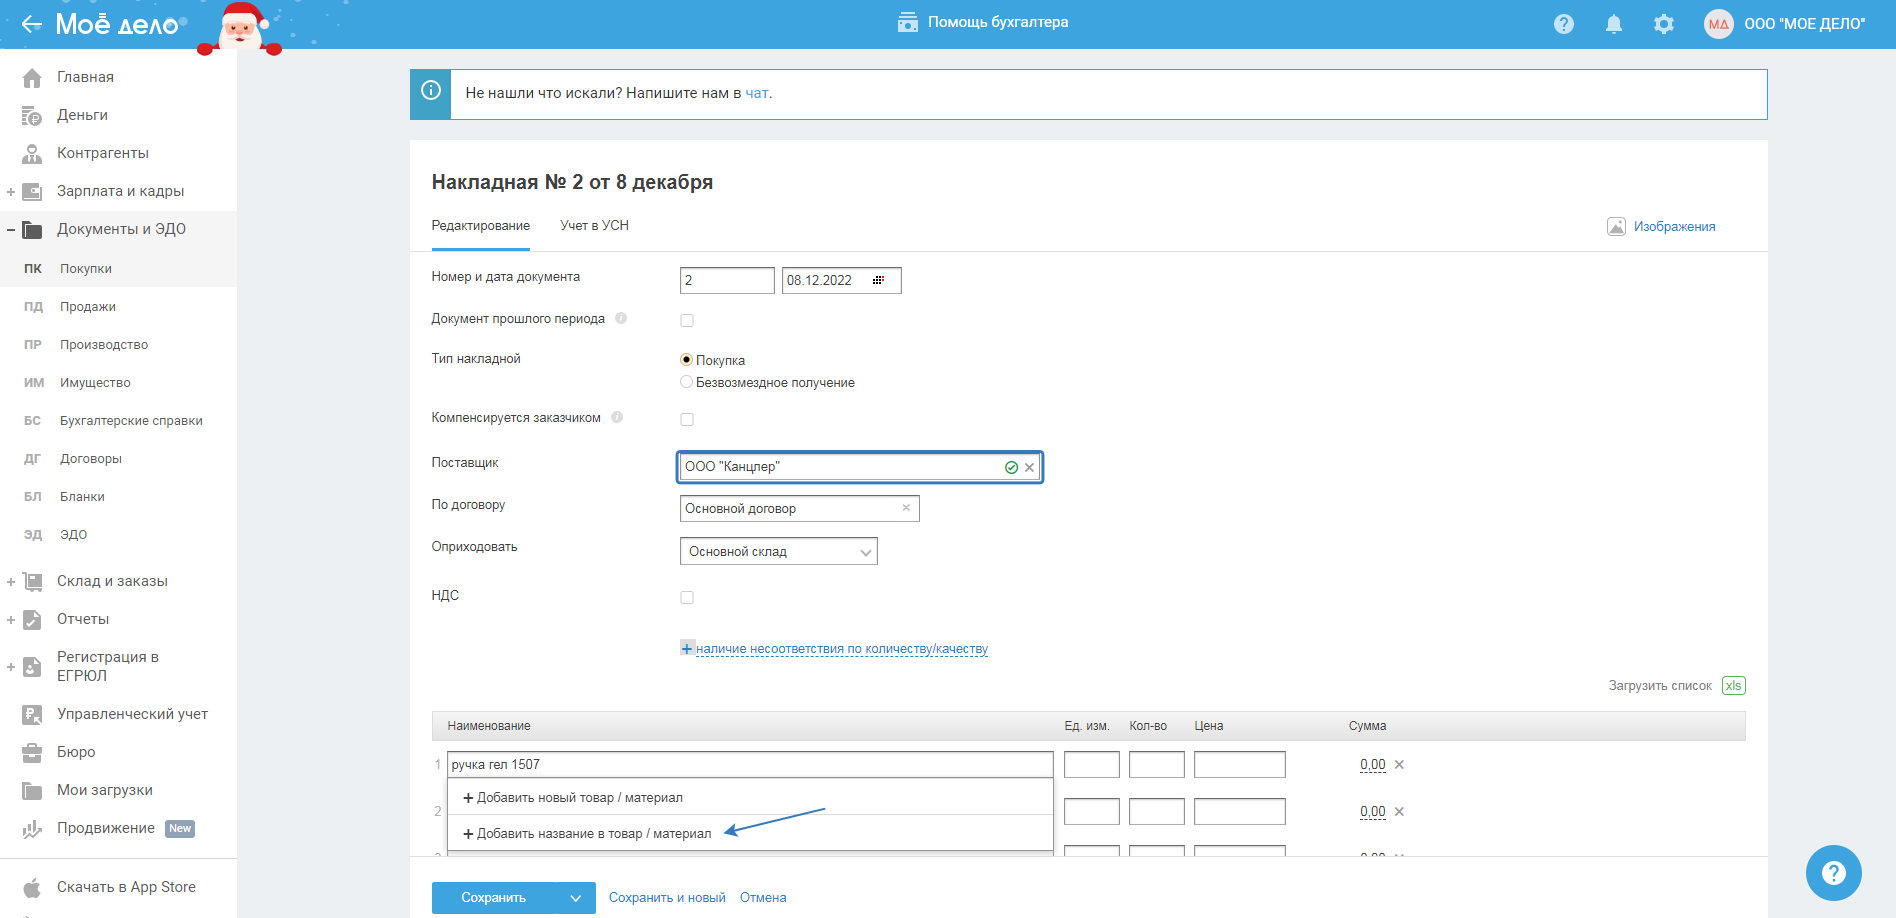This screenshot has width=1896, height=918.
Task: Click the Сохранить button
Action: point(494,898)
